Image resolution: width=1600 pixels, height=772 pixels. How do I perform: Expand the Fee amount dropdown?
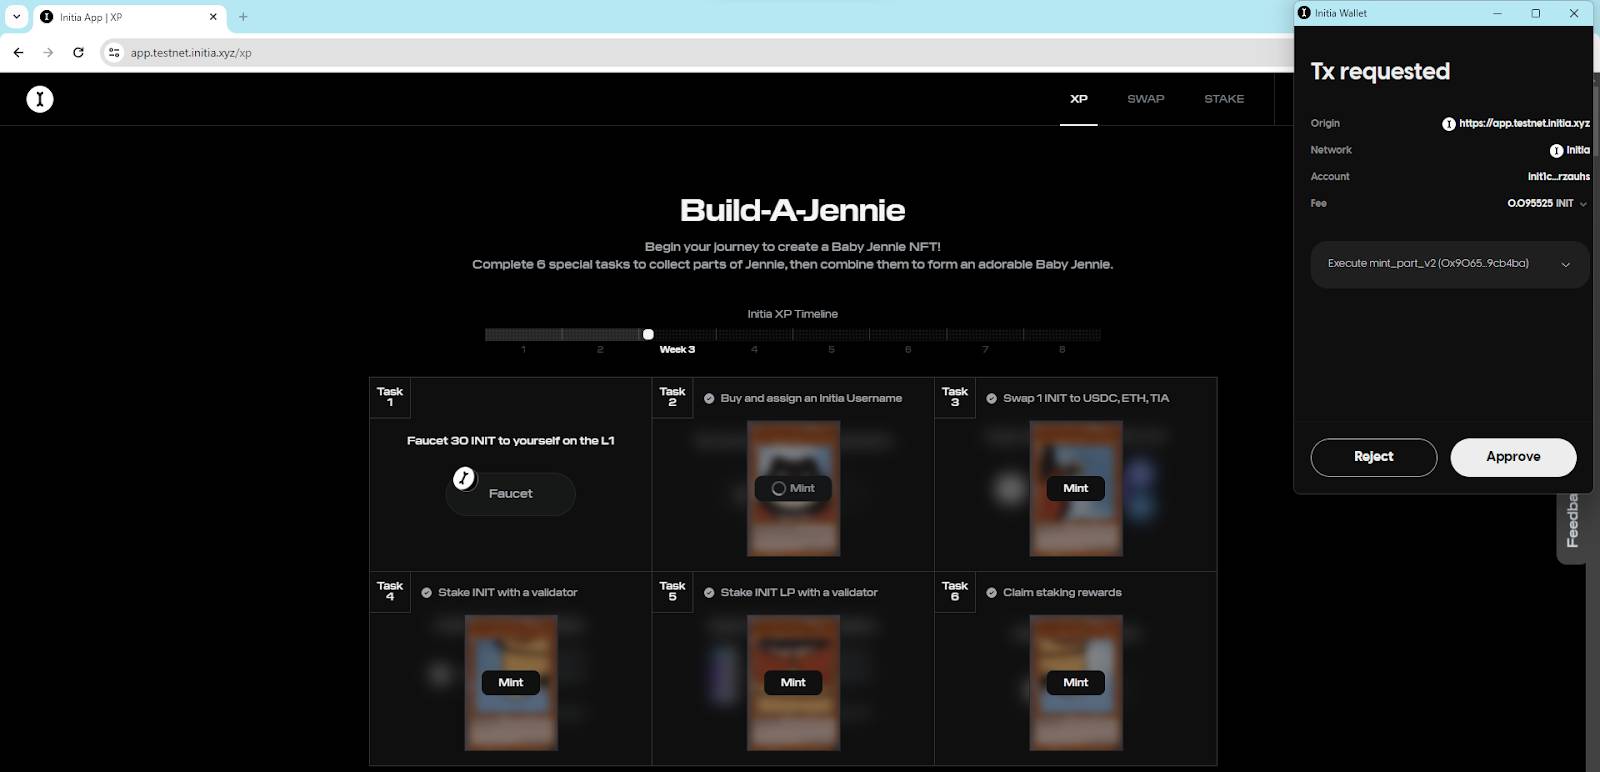click(x=1583, y=204)
